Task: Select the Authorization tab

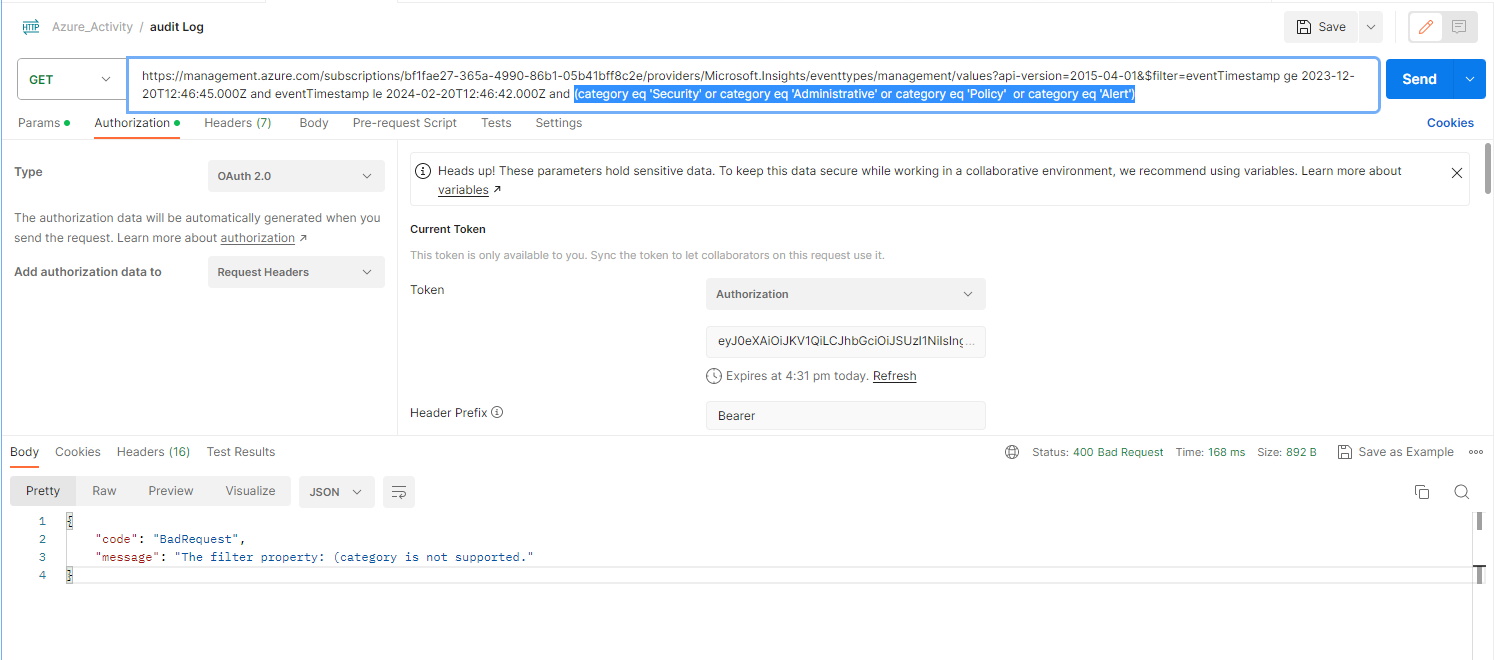Action: click(x=137, y=123)
